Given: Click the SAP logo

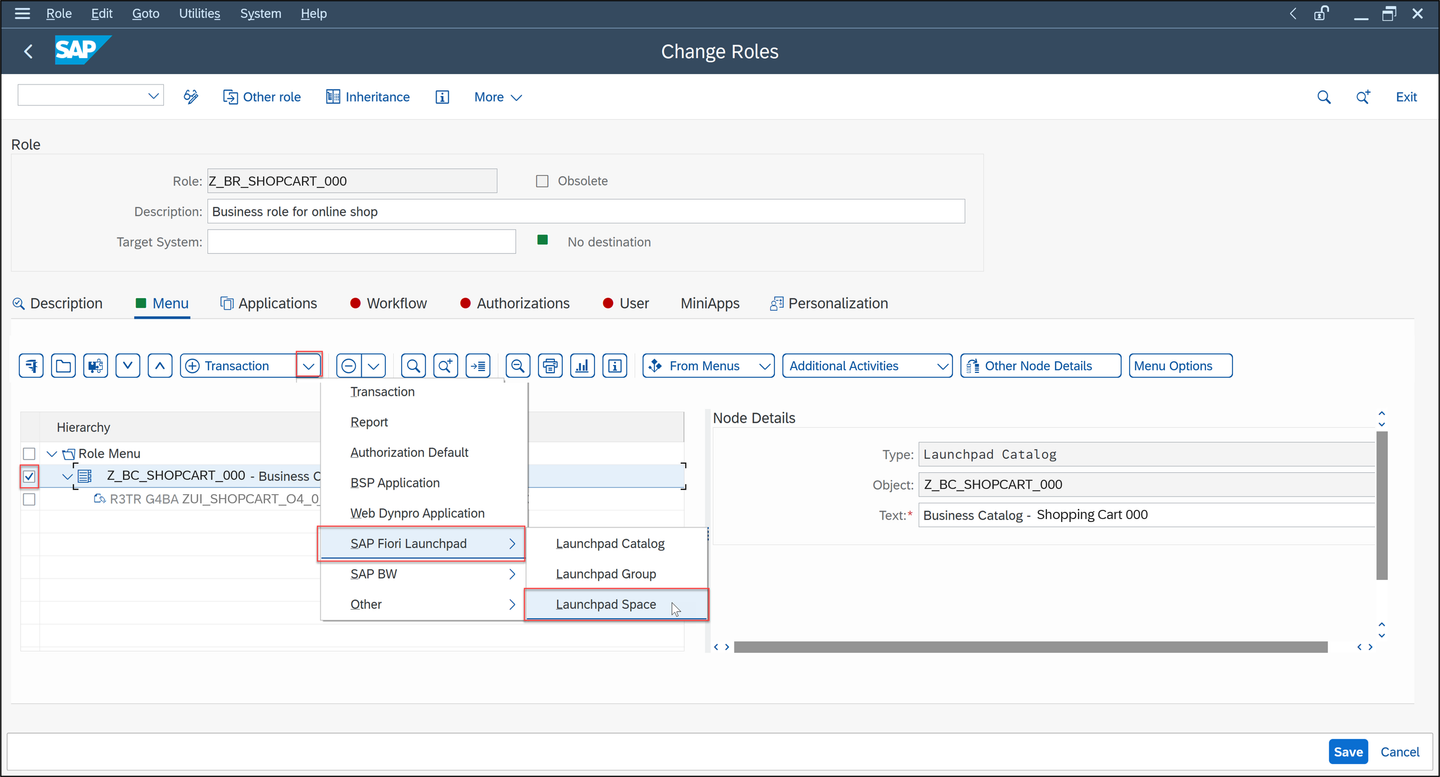Looking at the screenshot, I should tap(82, 50).
